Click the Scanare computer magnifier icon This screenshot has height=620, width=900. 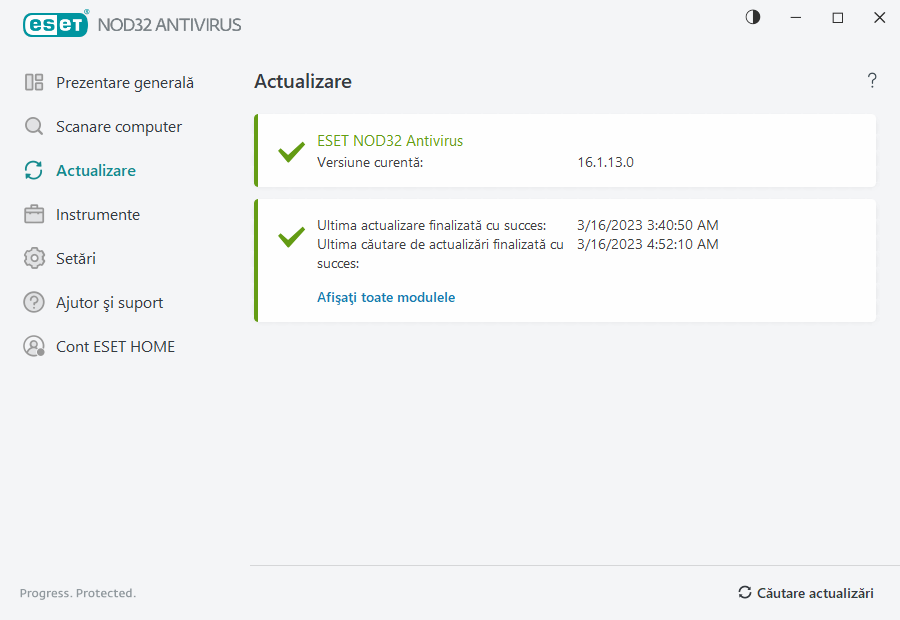point(34,127)
